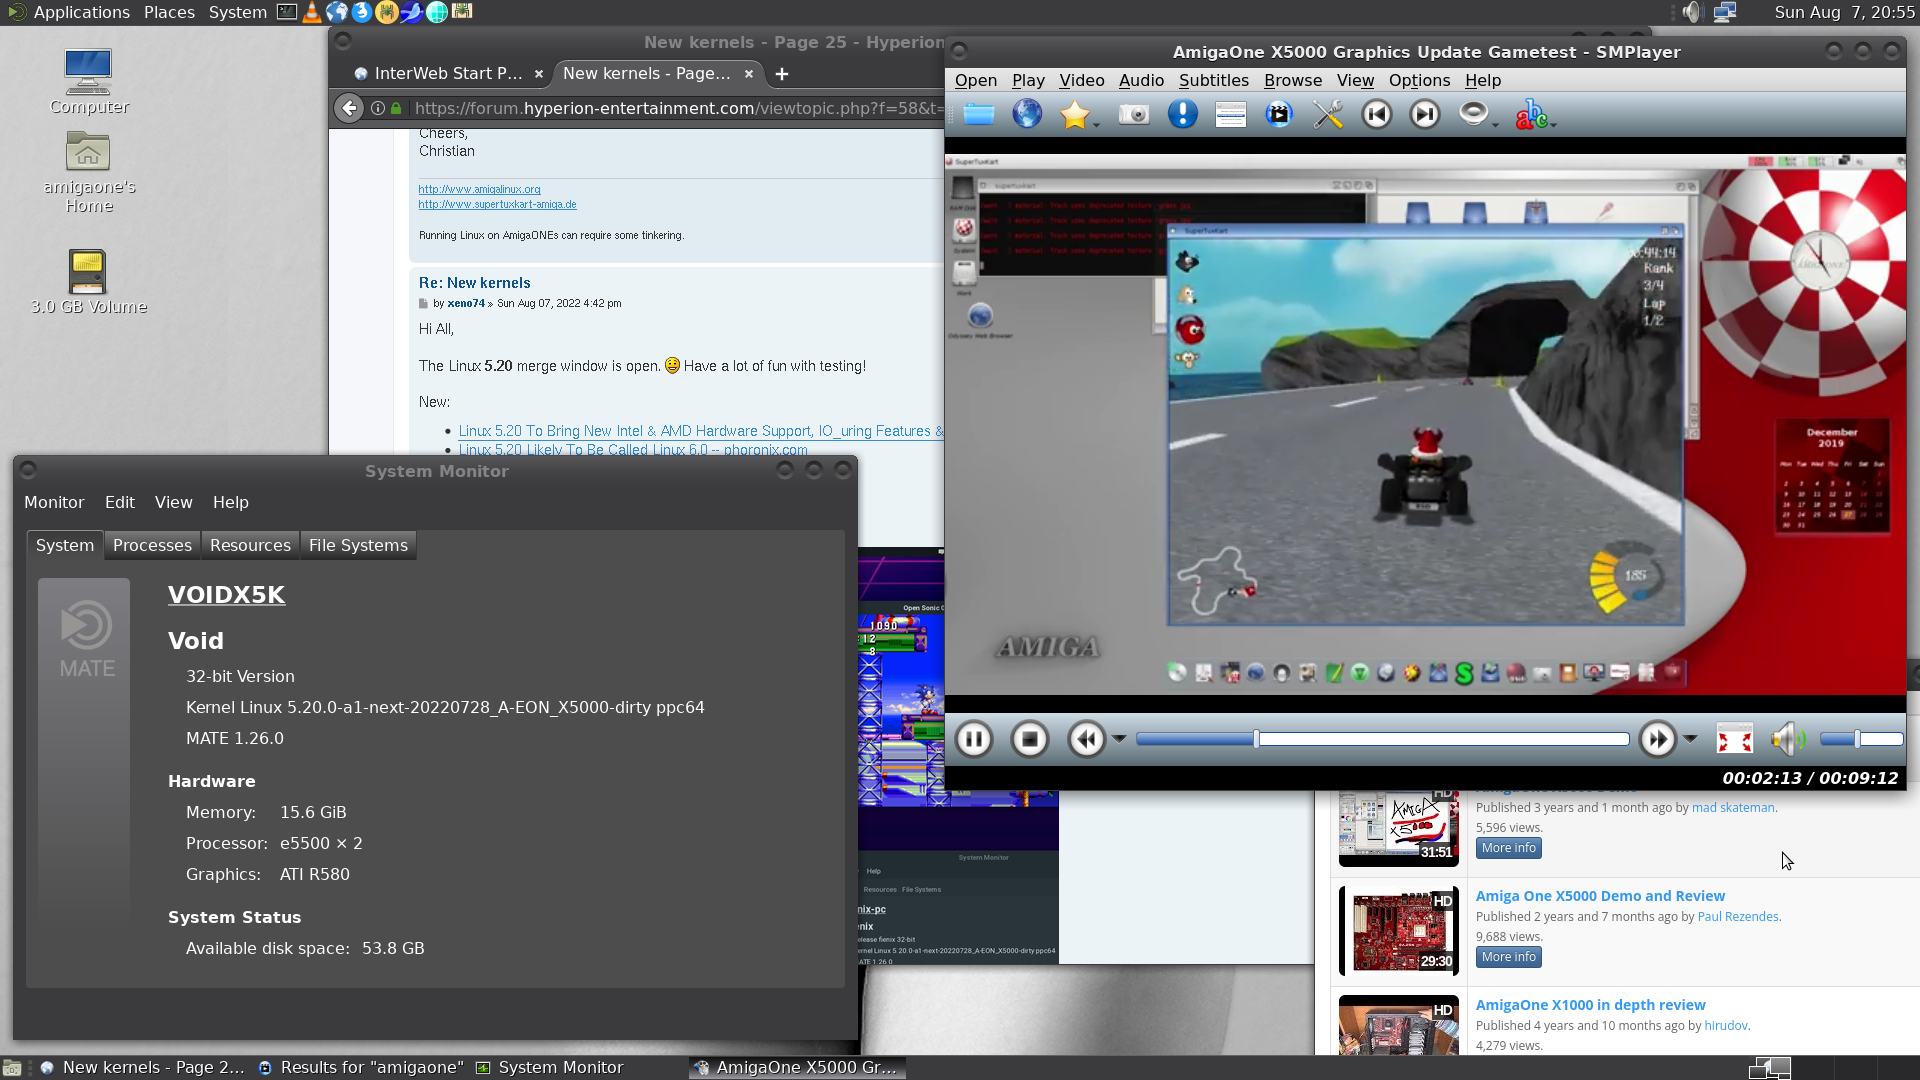
Task: Open a new browser tab with plus
Action: pos(782,74)
